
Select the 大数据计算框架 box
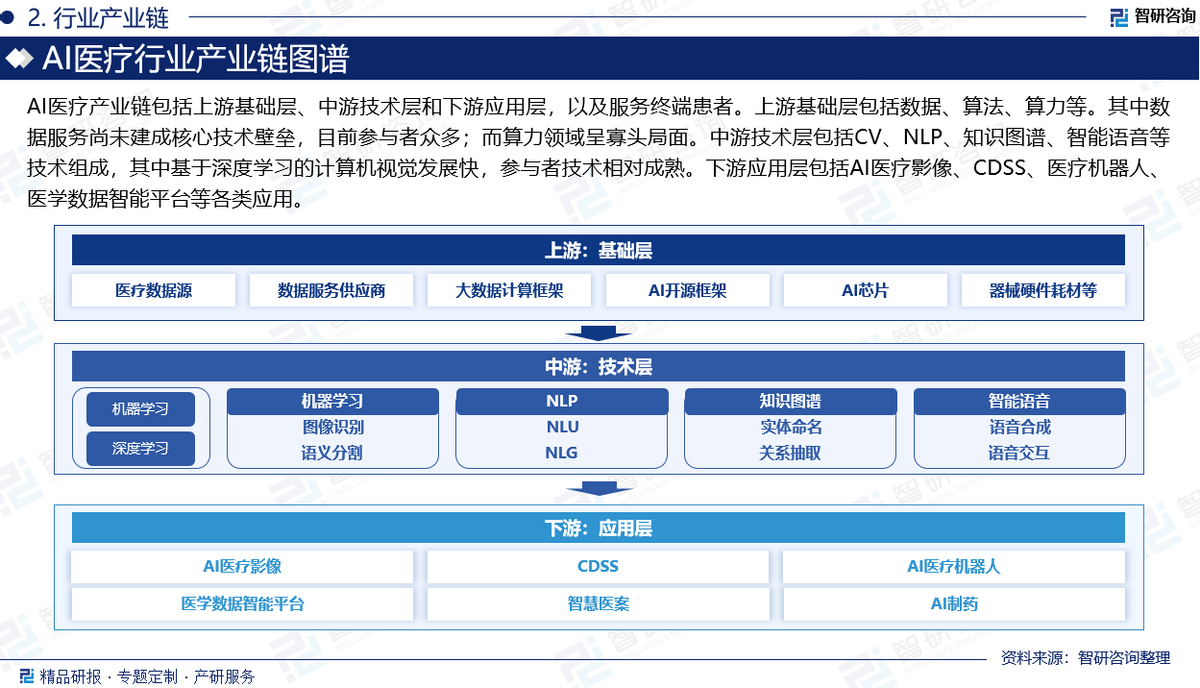(x=509, y=291)
